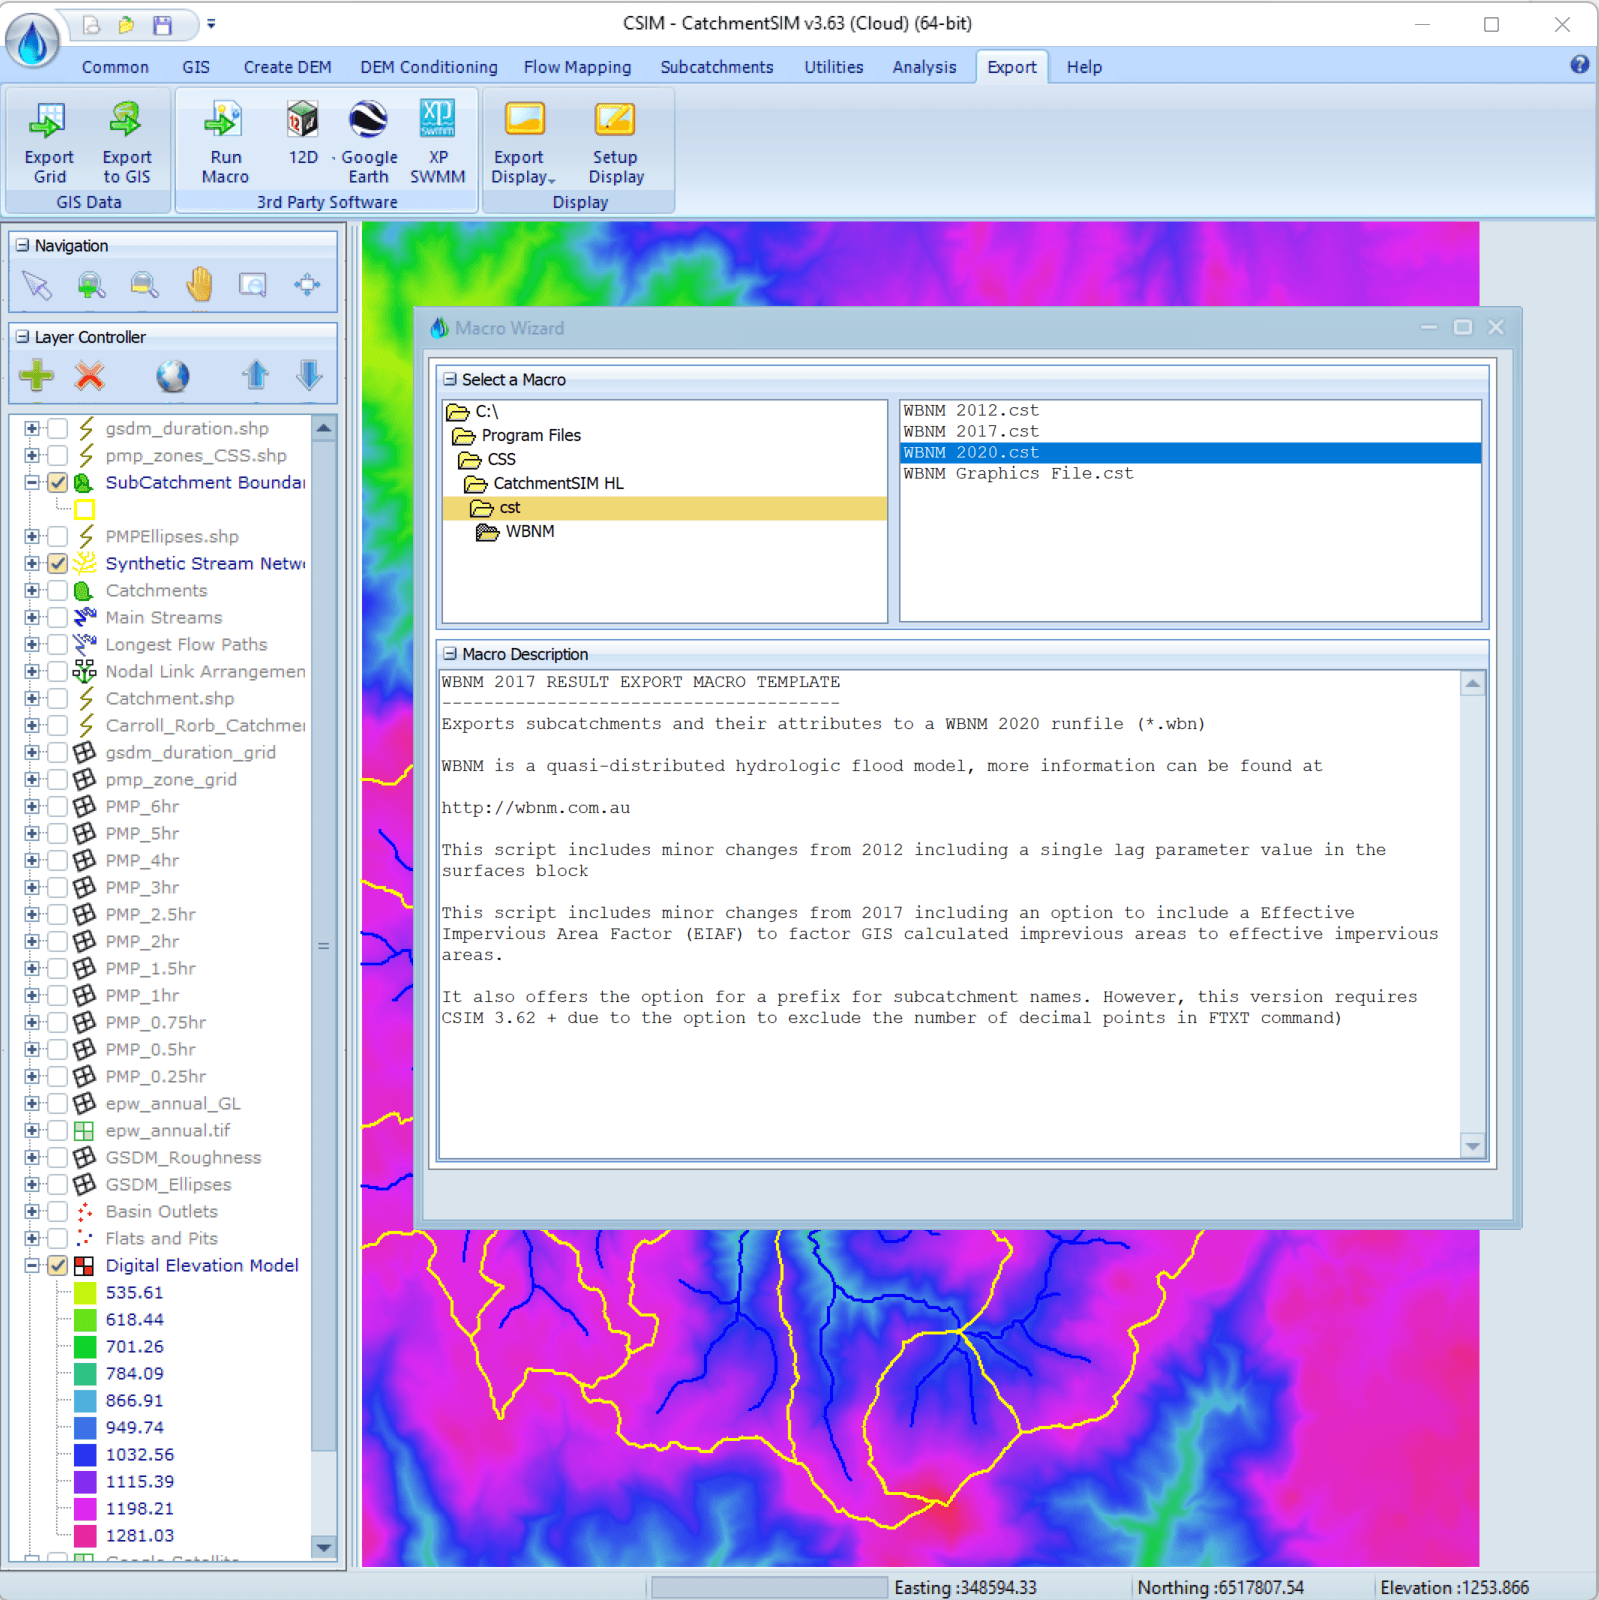Click the red X remove layer icon
The width and height of the screenshot is (1599, 1600).
coord(90,376)
